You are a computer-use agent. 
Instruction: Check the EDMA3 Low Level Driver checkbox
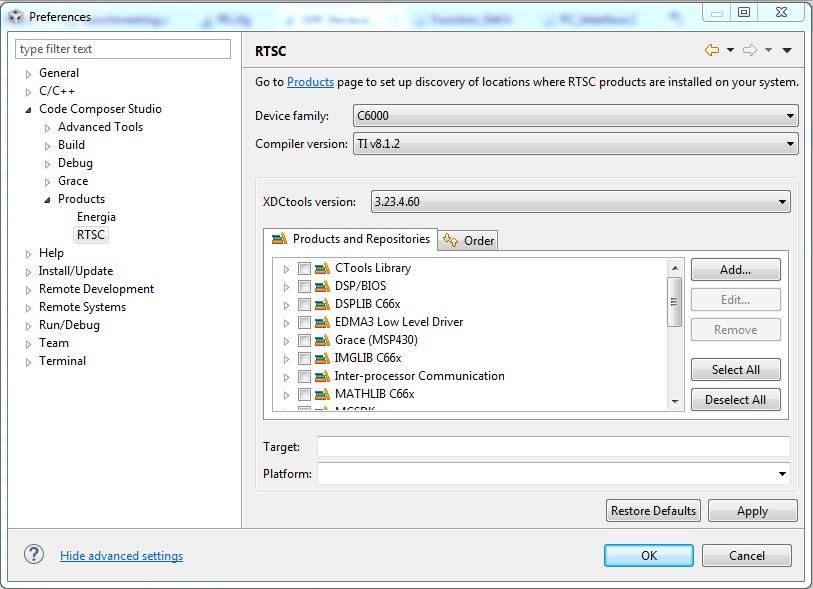(304, 322)
